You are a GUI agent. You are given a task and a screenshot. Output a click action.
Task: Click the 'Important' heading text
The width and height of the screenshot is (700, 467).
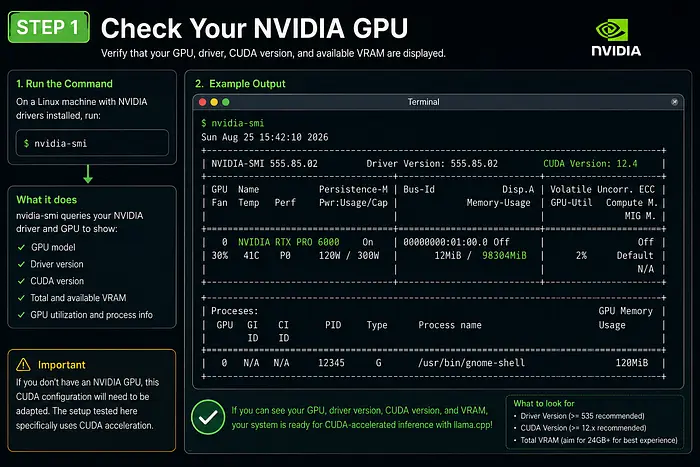(62, 365)
